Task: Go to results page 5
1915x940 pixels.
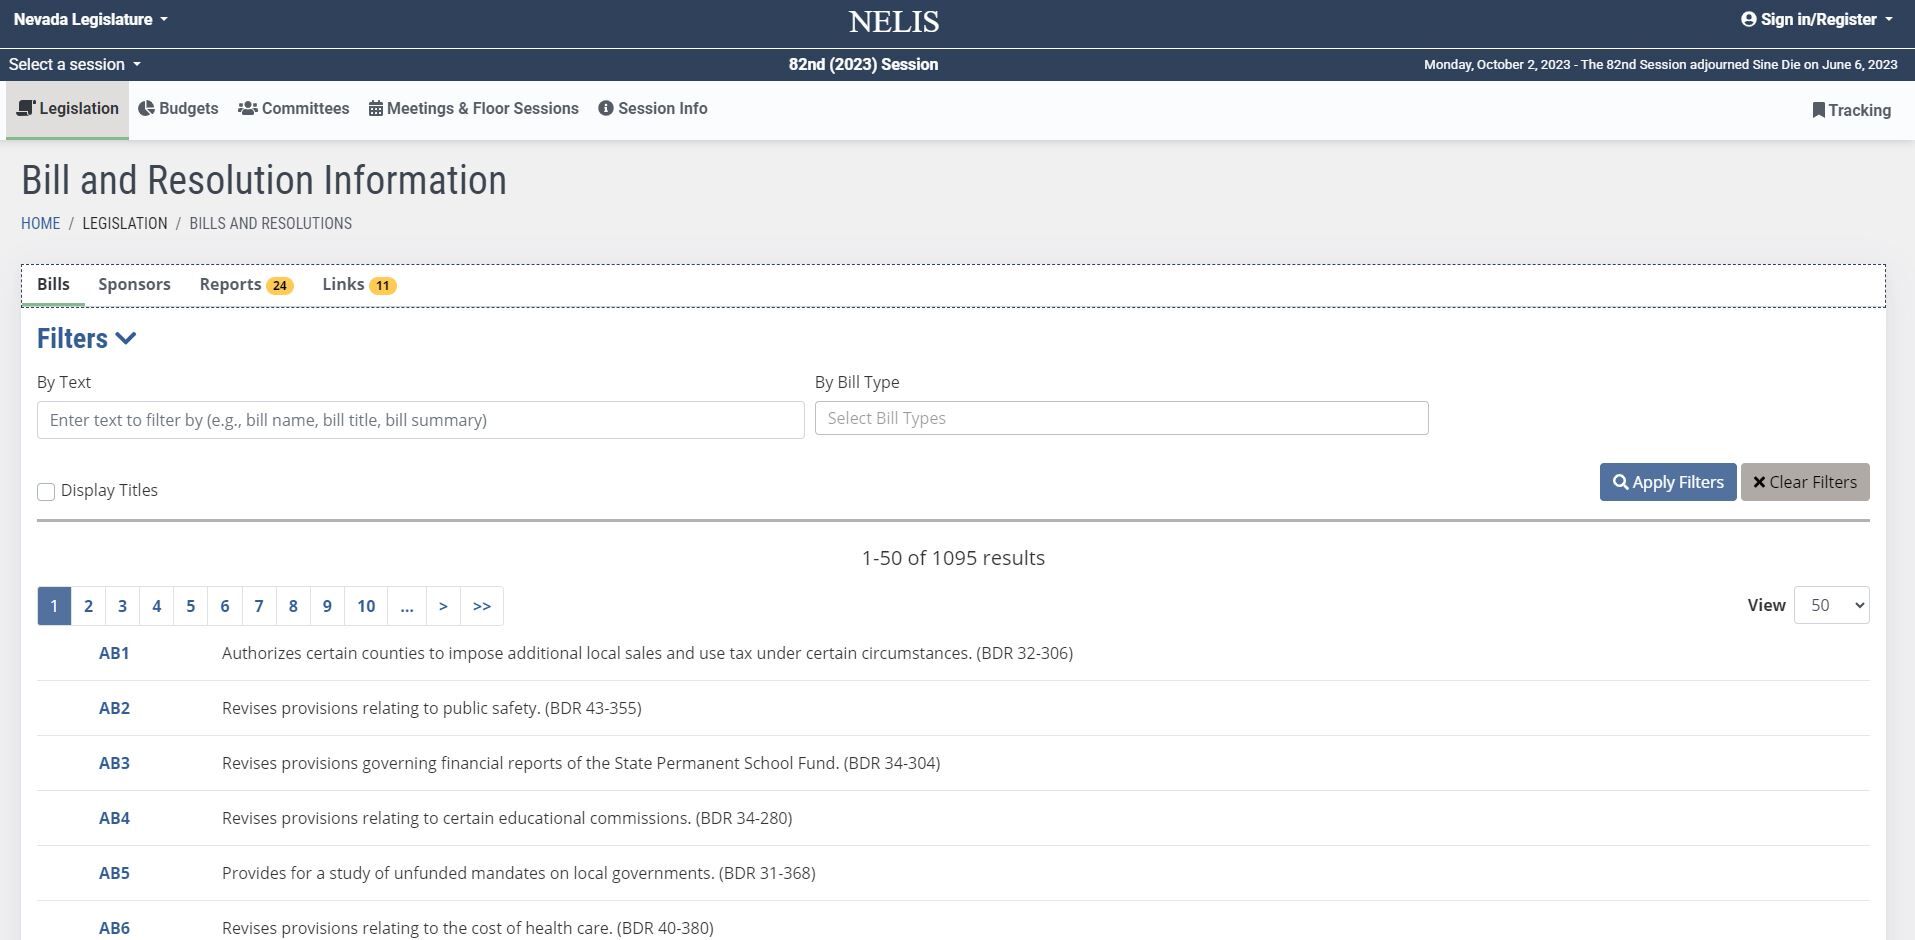Action: click(190, 606)
